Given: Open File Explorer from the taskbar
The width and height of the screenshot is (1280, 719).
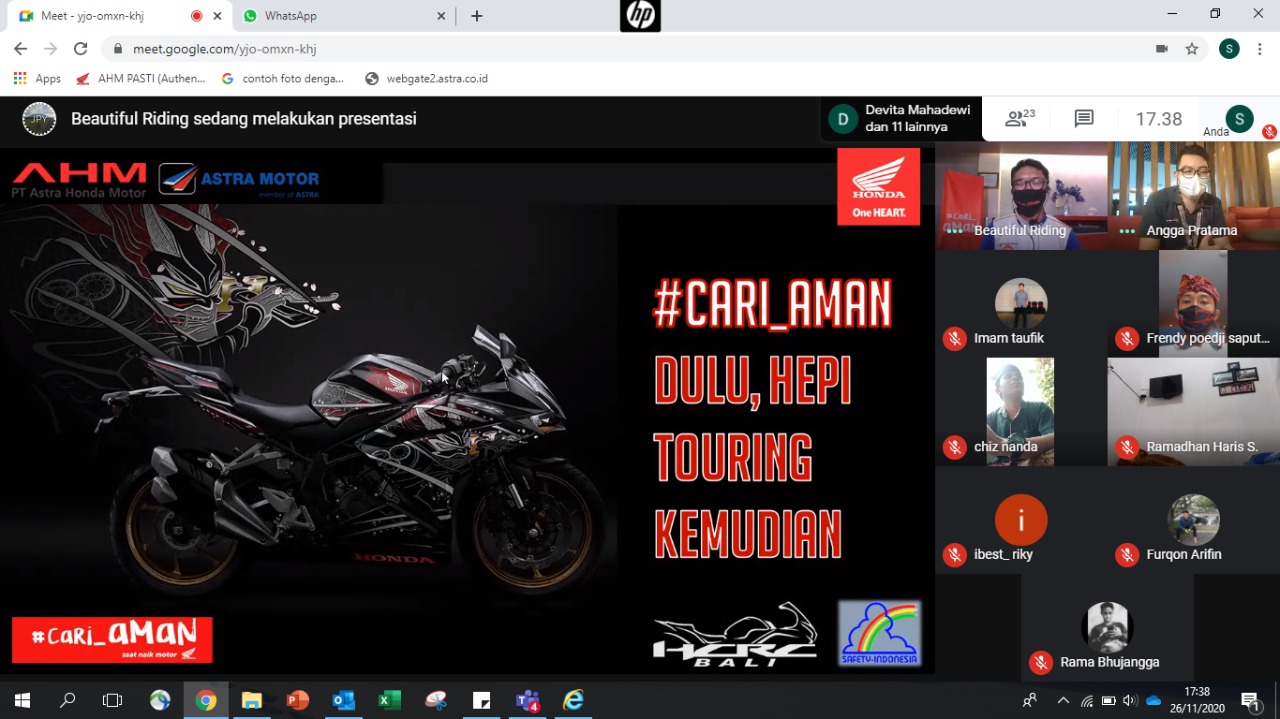Looking at the screenshot, I should pyautogui.click(x=252, y=700).
